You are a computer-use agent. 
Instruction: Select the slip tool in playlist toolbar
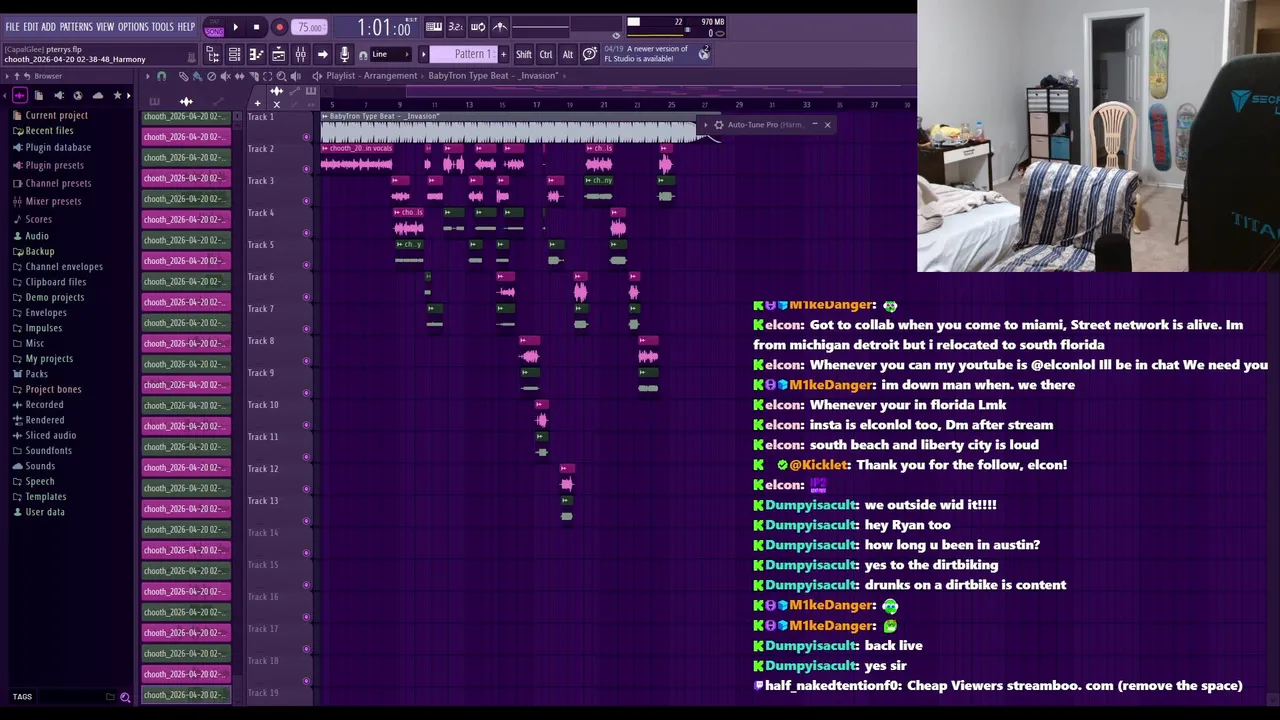click(239, 76)
